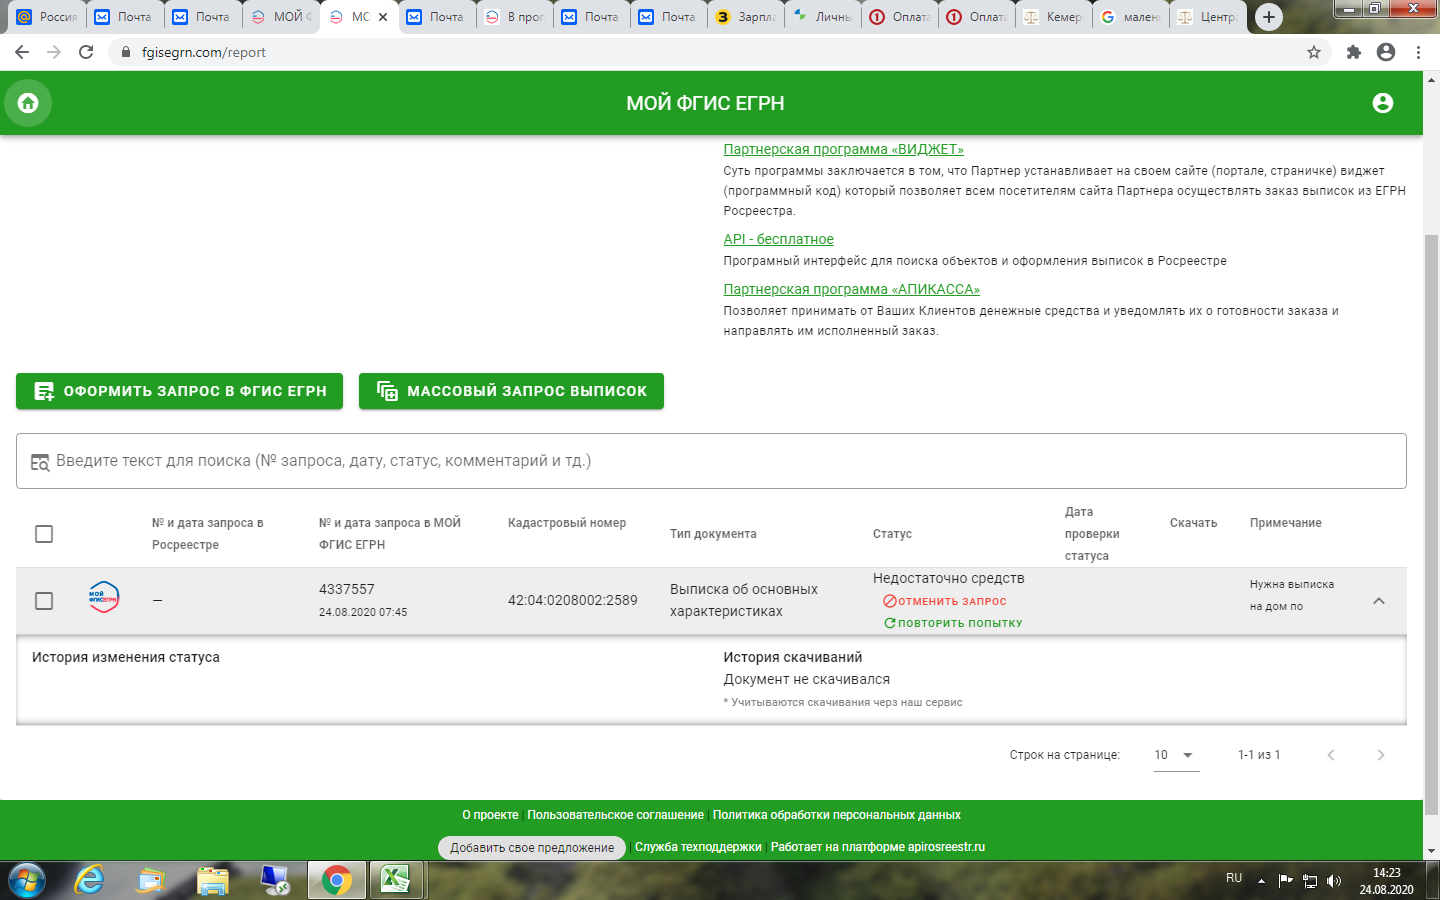
Task: Open File Explorer folder on taskbar
Action: point(213,881)
